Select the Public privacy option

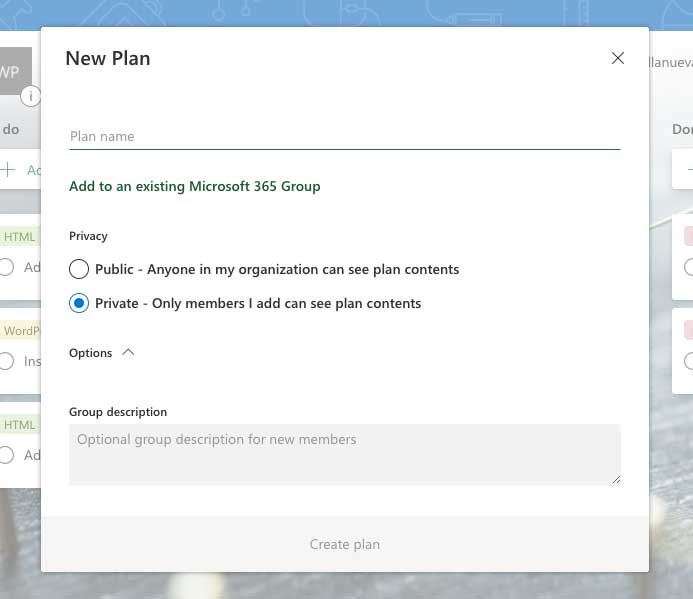(79, 269)
